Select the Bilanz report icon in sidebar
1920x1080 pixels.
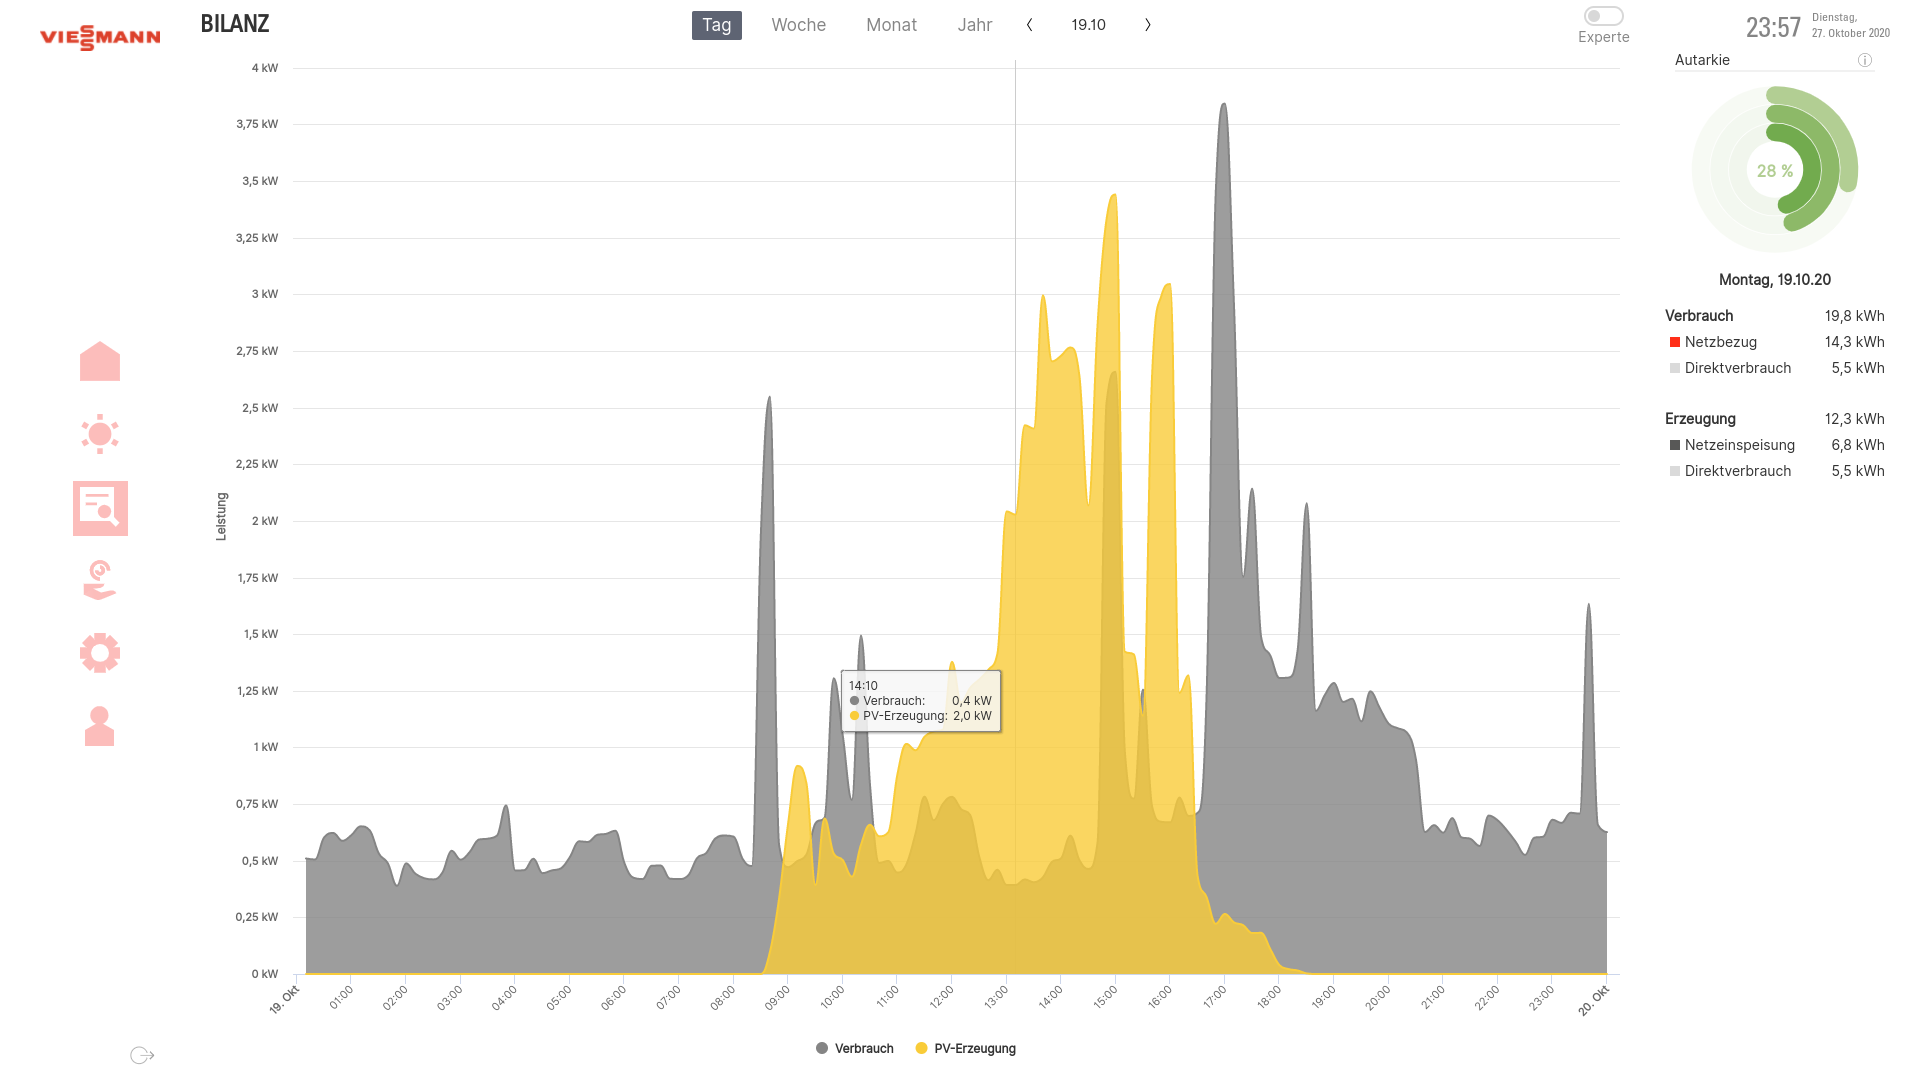point(100,508)
